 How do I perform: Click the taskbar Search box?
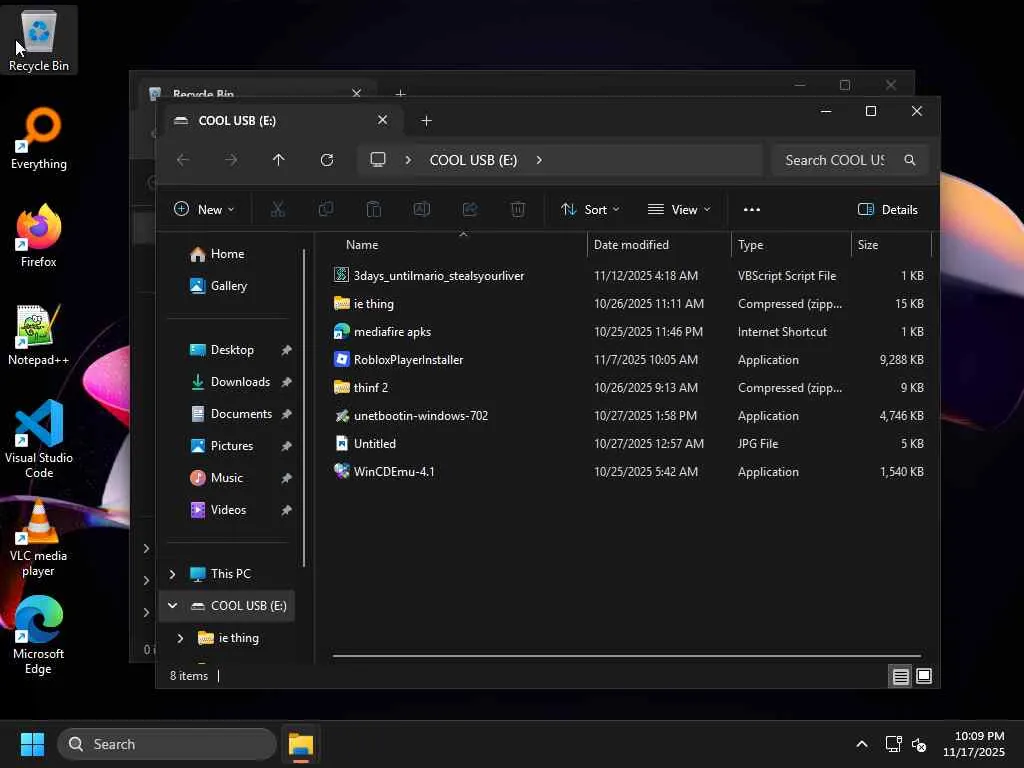(167, 744)
